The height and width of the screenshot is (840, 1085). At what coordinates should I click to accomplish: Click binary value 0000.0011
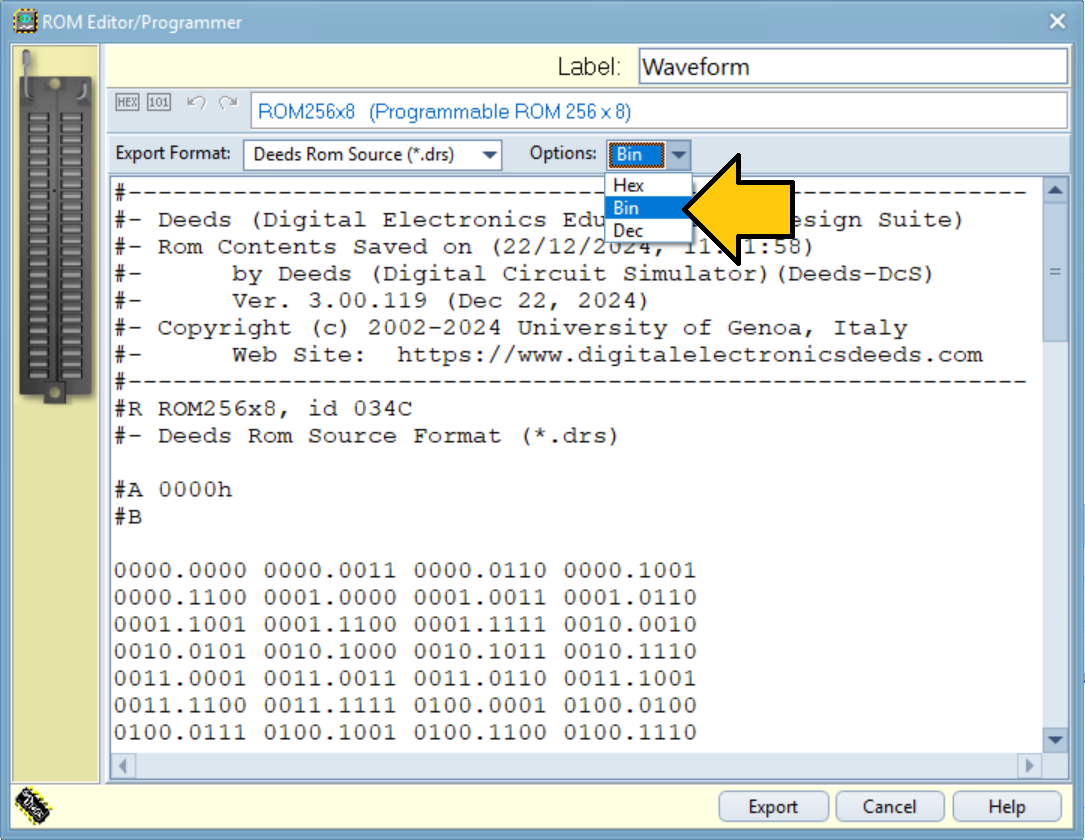(x=330, y=571)
